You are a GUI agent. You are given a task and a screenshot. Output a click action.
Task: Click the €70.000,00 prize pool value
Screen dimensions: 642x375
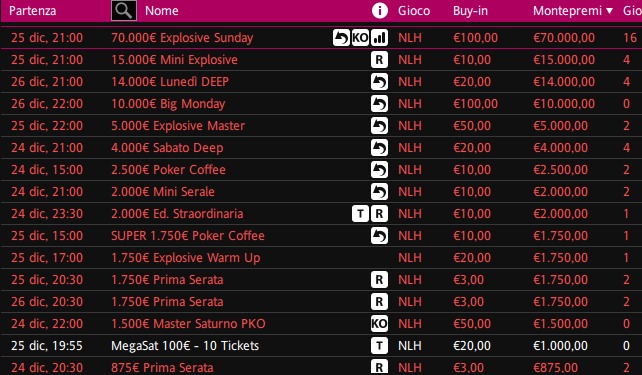(x=564, y=38)
